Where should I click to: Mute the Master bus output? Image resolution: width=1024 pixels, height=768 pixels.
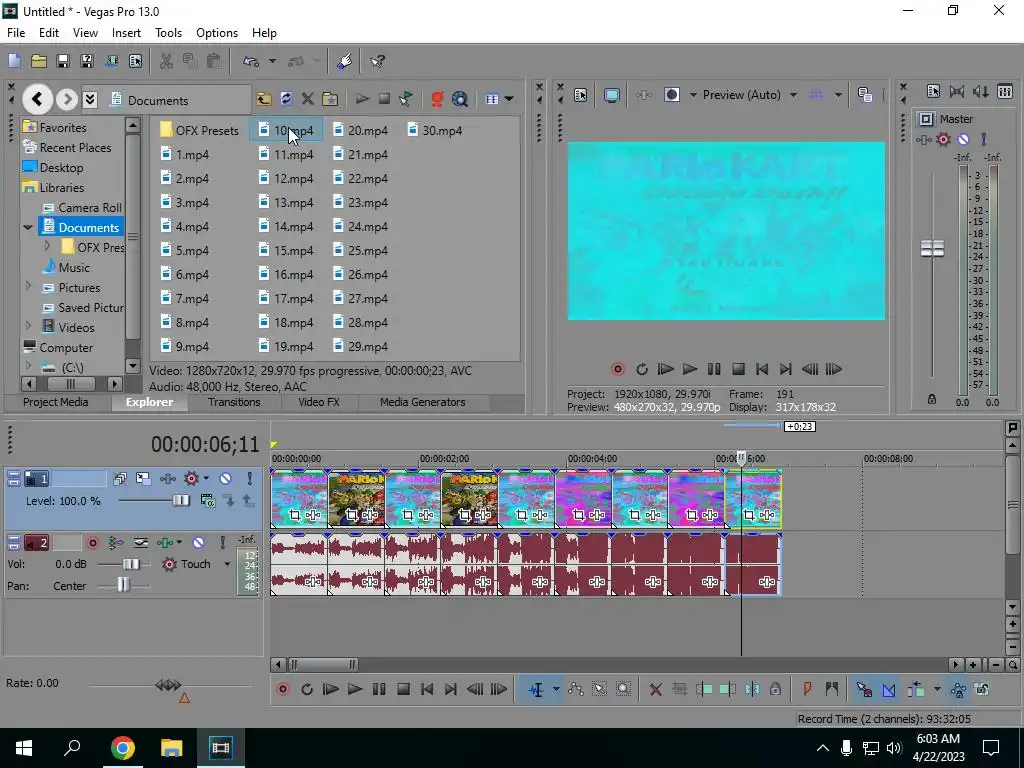tap(963, 139)
